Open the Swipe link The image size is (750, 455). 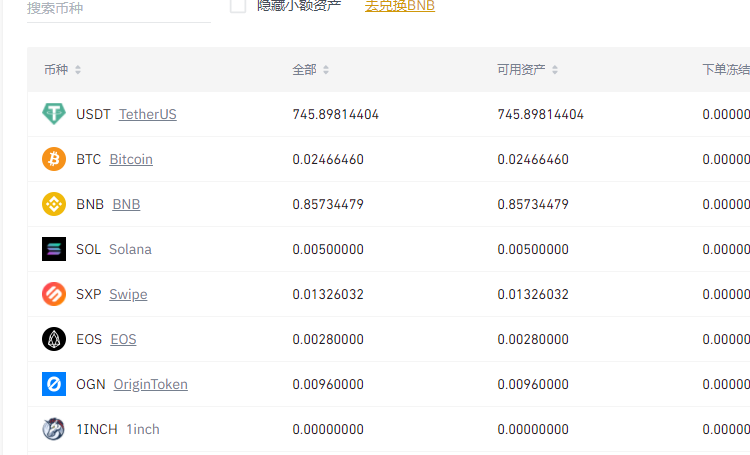click(128, 294)
